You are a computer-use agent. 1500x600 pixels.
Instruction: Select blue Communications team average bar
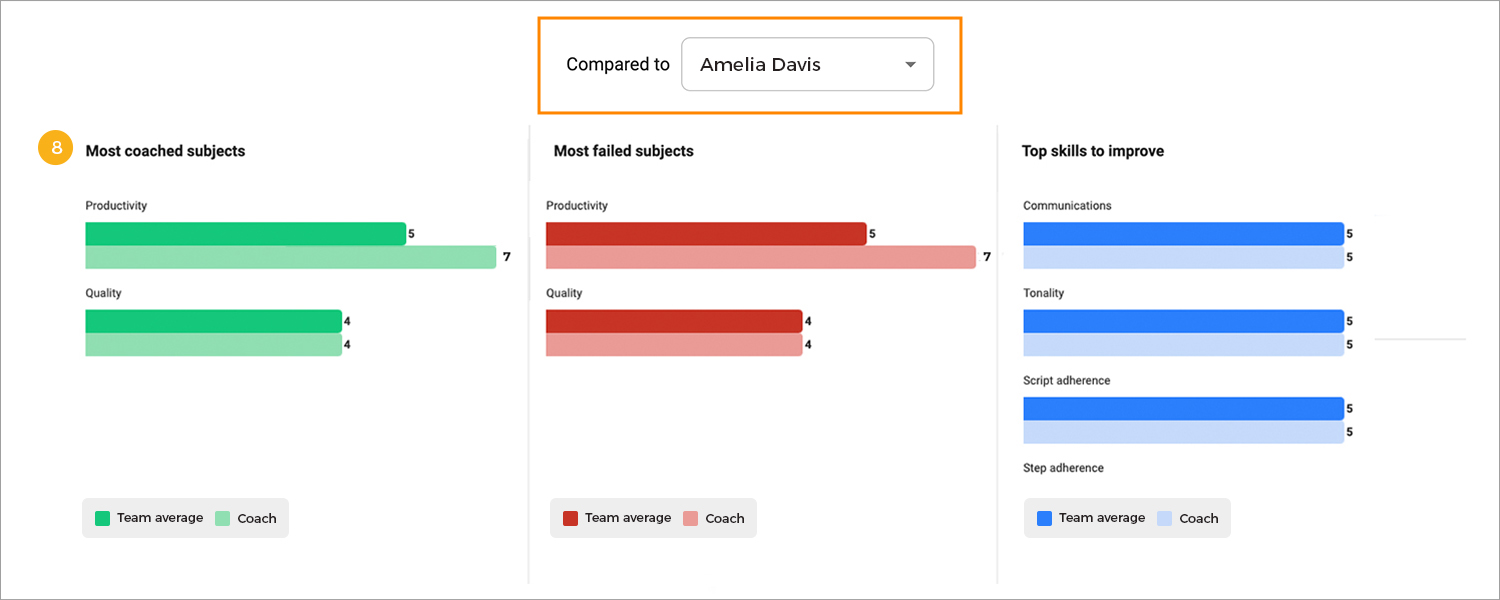(1183, 233)
